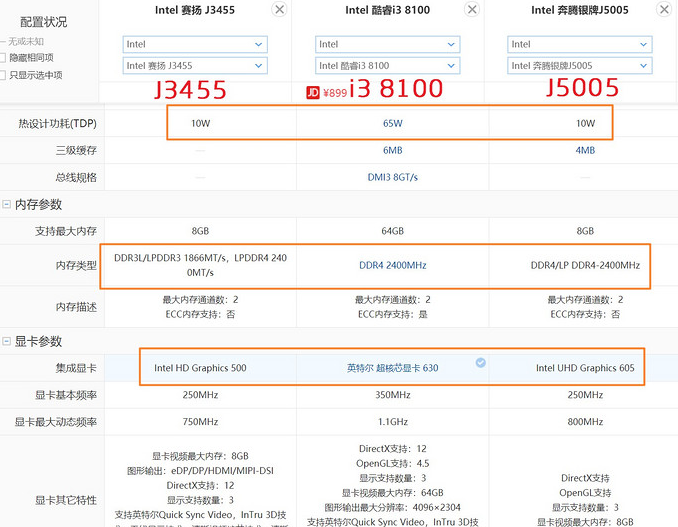Click the 800MHz max graphics frequency

pyautogui.click(x=585, y=422)
